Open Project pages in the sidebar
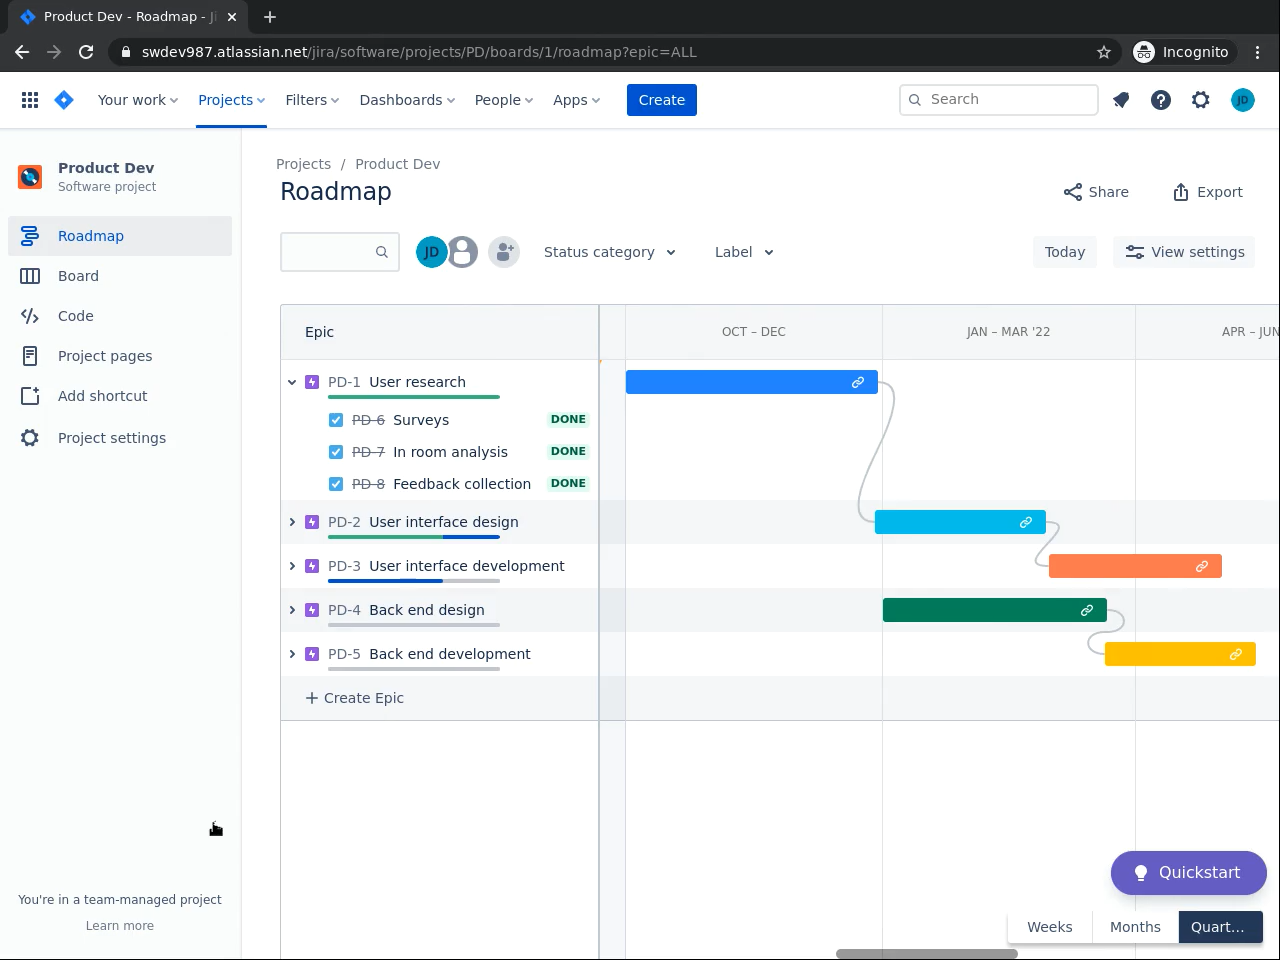Viewport: 1280px width, 960px height. [x=120, y=356]
